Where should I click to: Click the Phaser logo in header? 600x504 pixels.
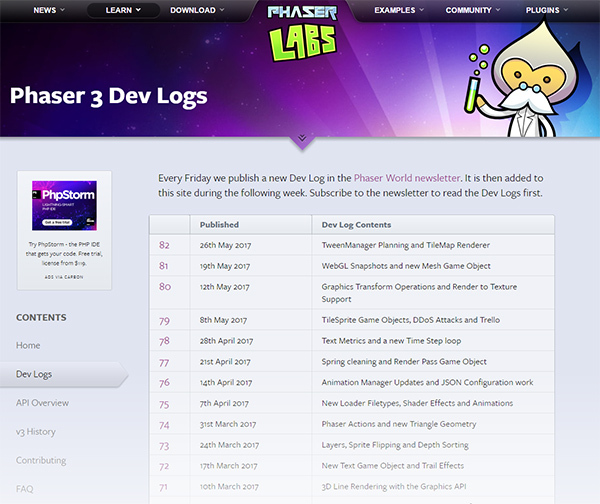coord(302,12)
